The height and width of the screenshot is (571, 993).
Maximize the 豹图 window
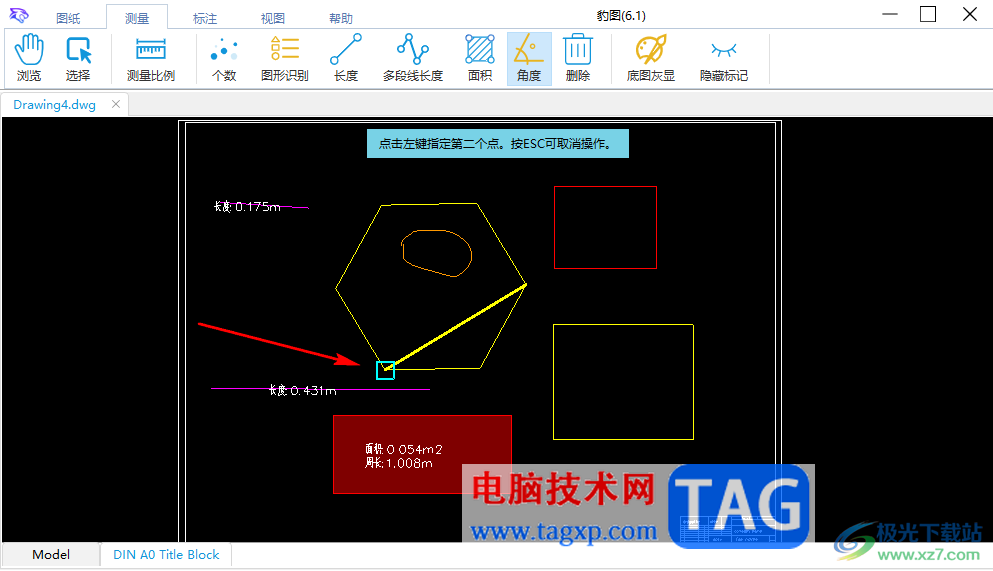point(928,15)
